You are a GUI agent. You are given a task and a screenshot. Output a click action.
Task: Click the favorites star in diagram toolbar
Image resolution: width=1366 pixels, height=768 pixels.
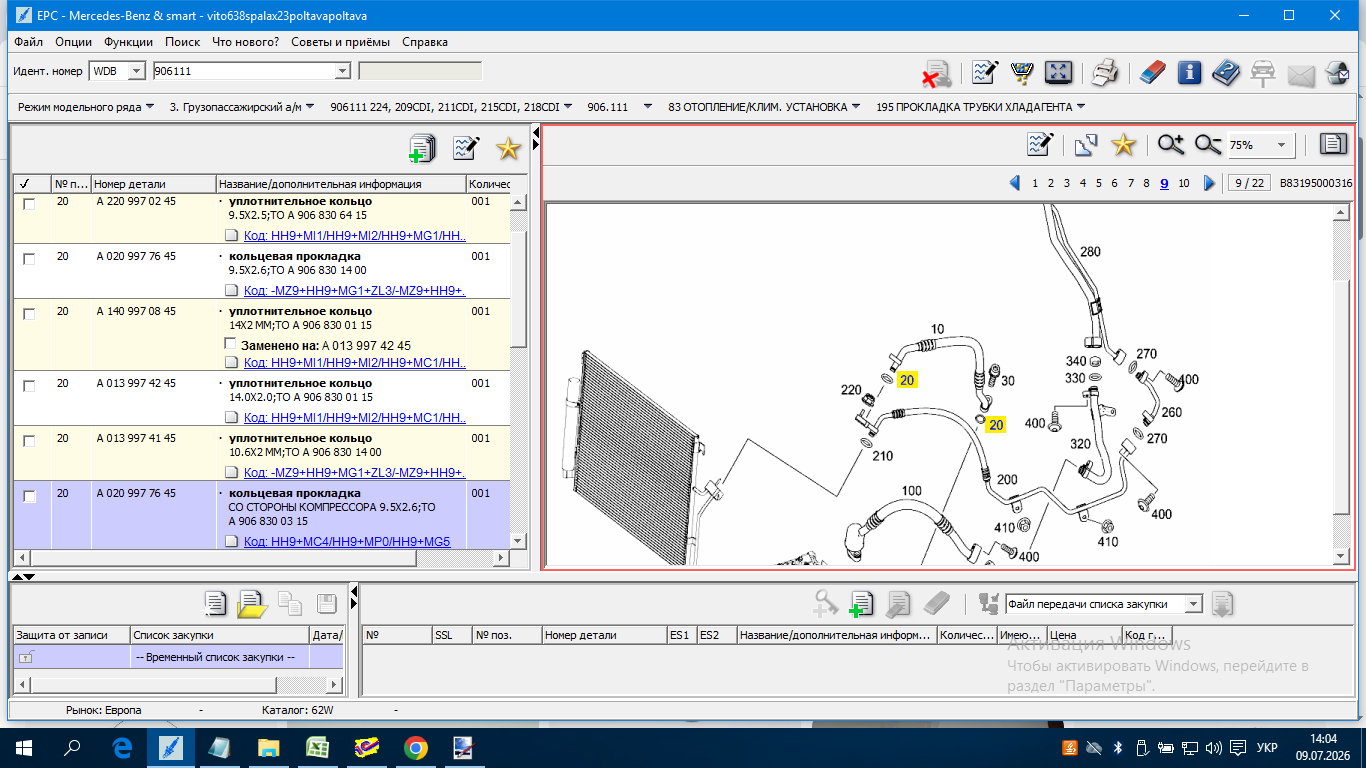click(x=1124, y=145)
